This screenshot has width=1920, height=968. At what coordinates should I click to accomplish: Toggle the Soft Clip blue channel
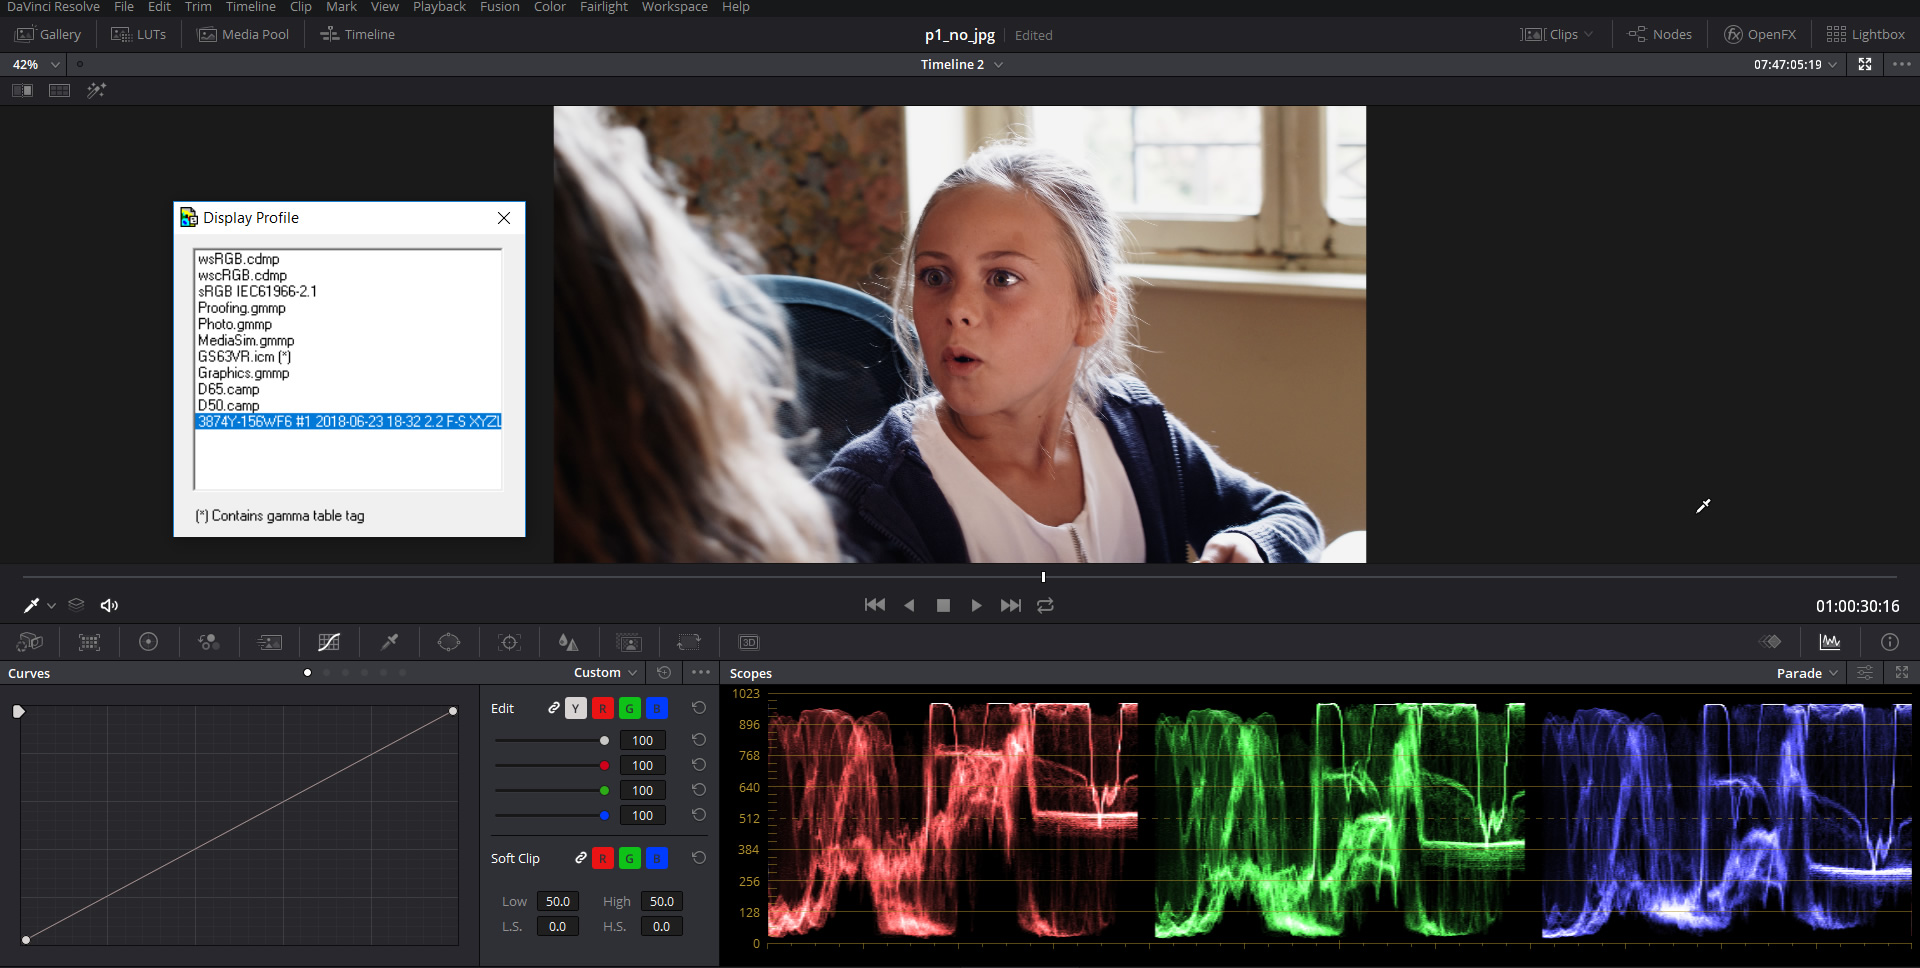656,858
